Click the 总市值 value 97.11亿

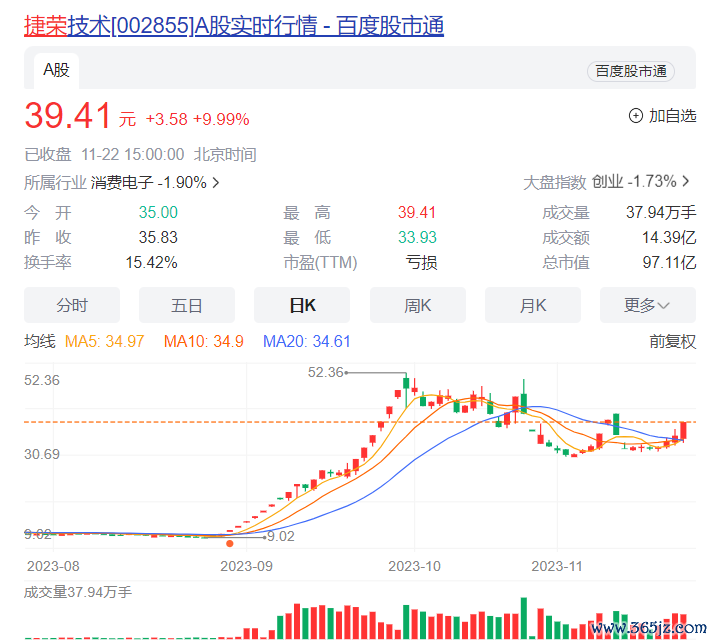669,263
